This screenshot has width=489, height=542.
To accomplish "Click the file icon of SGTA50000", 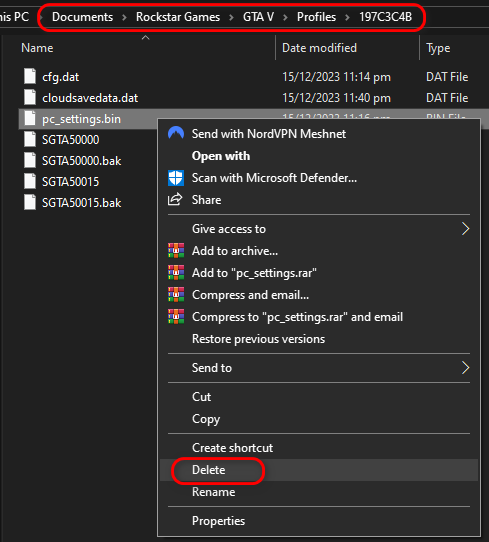I will click(30, 139).
